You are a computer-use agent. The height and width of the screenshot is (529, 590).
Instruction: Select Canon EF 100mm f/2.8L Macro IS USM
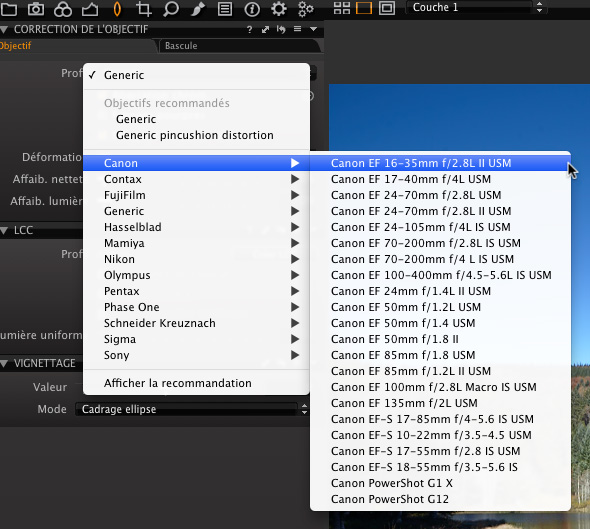coord(440,387)
